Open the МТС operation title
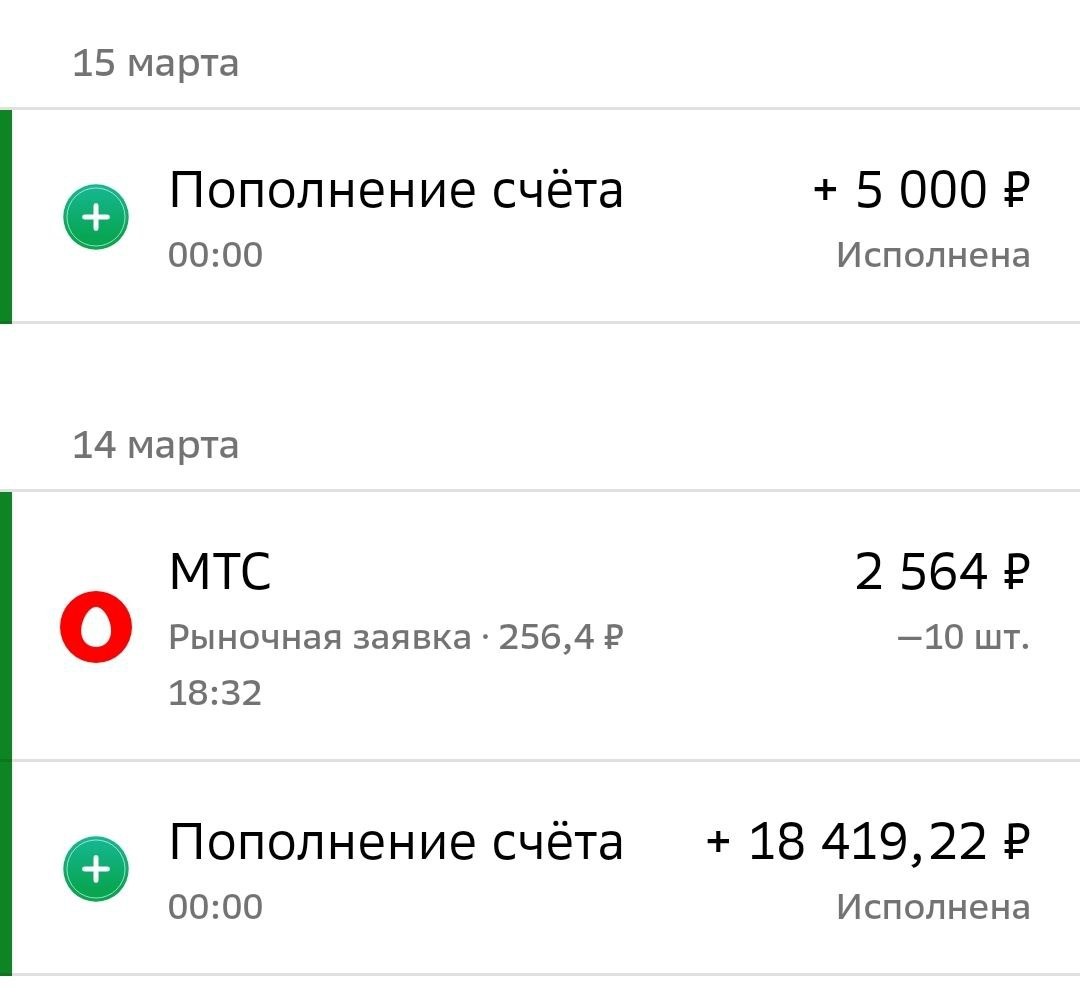 coord(220,573)
